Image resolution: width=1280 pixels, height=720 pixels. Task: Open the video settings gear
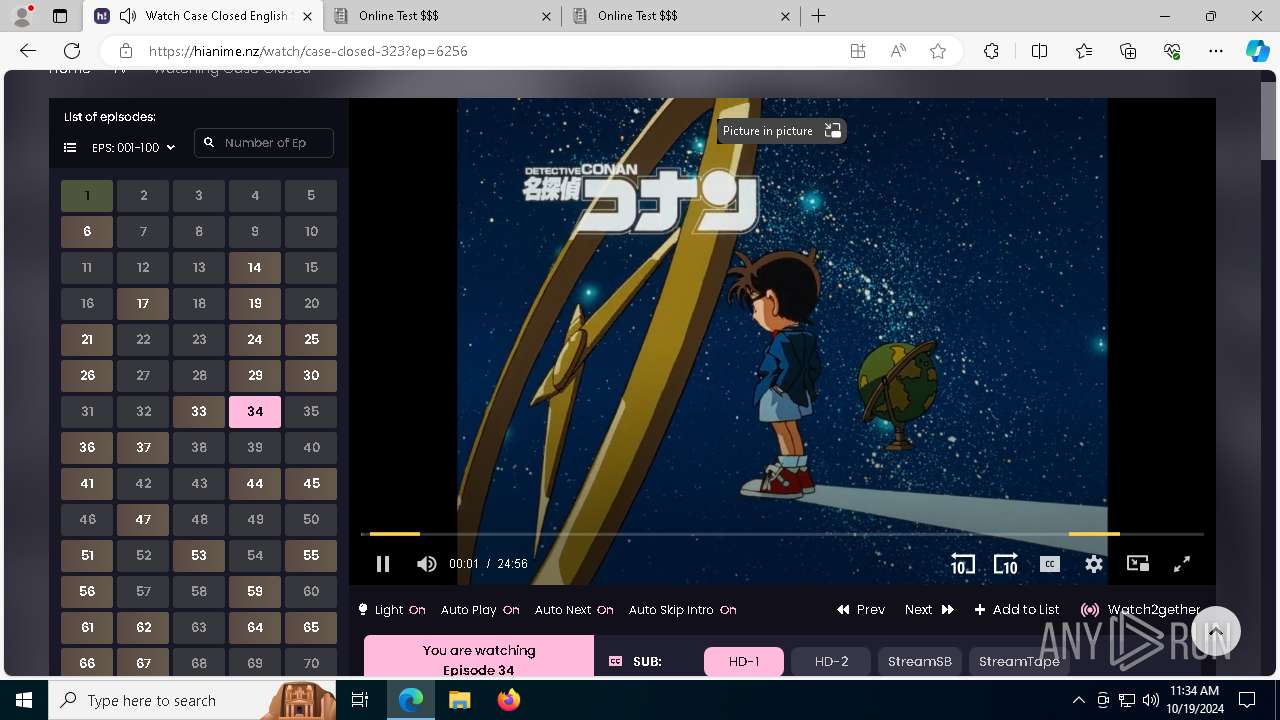click(x=1094, y=564)
